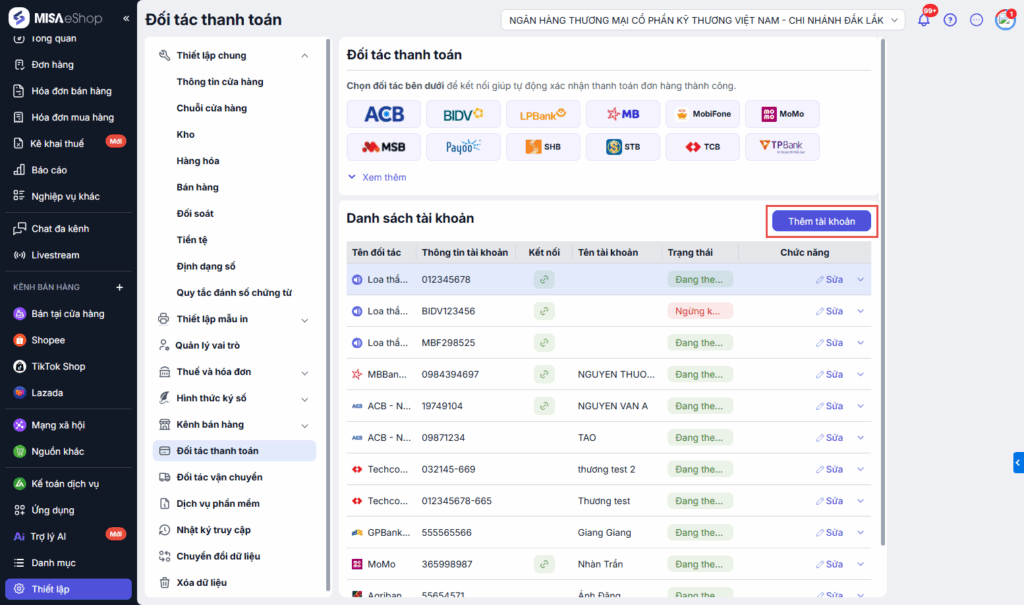Click the Thêm tài khoản button
Image resolution: width=1024 pixels, height=605 pixels.
click(821, 221)
